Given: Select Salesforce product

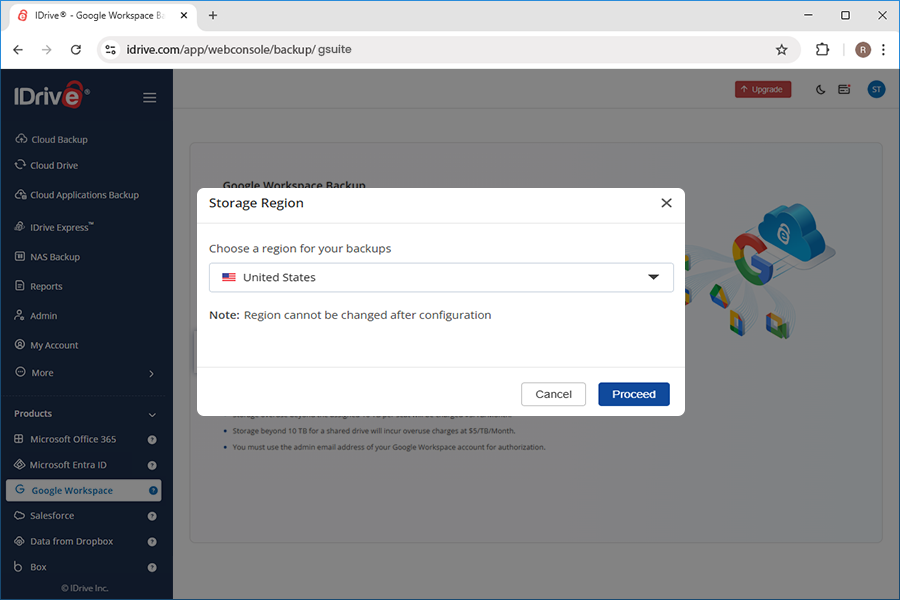Looking at the screenshot, I should pos(52,516).
